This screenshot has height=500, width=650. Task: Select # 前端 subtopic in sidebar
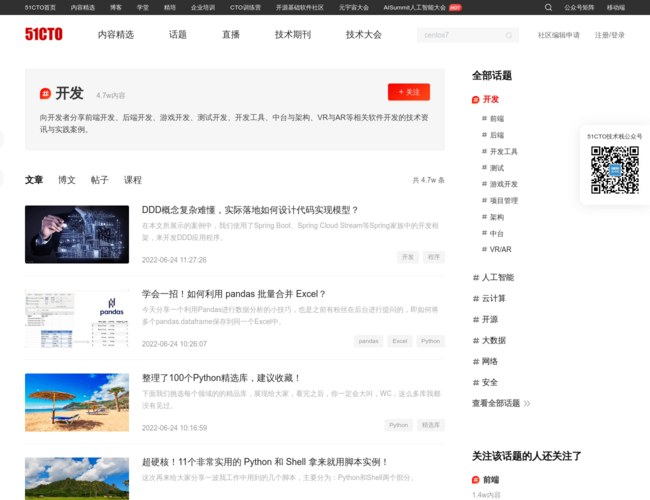[x=492, y=119]
